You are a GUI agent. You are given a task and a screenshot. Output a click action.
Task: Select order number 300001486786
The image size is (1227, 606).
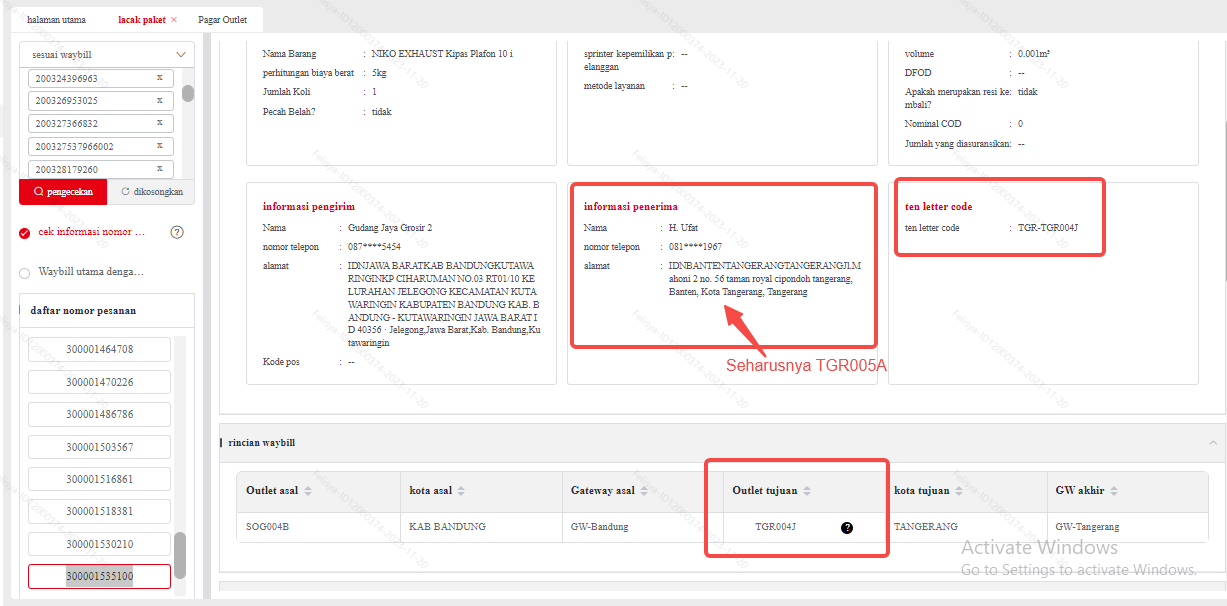point(99,414)
